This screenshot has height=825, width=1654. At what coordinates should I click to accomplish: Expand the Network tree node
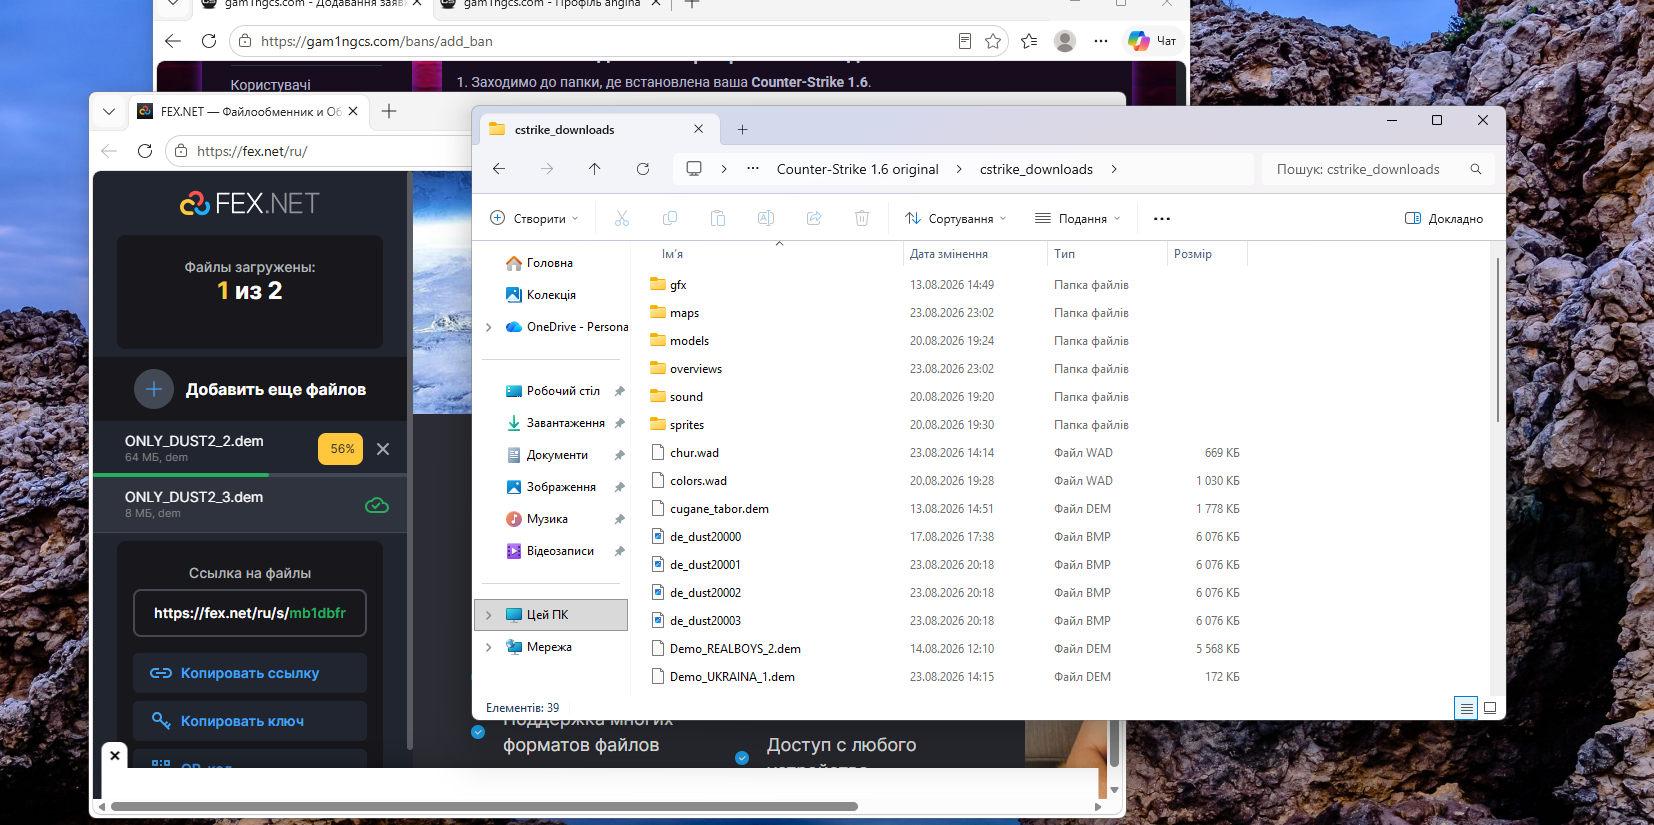pyautogui.click(x=489, y=647)
